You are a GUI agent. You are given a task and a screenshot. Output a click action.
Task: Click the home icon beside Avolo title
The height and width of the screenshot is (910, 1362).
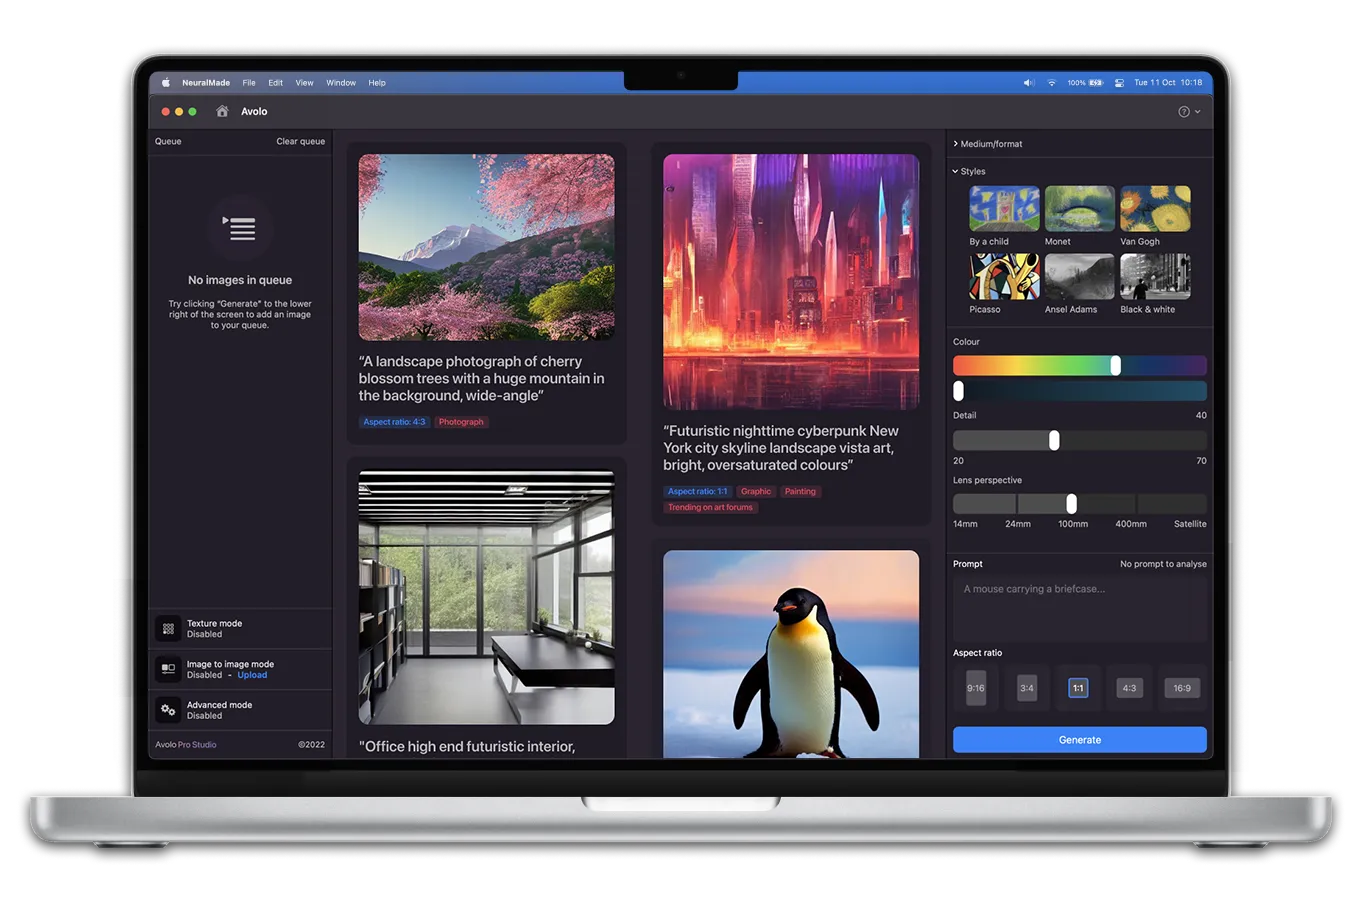[x=222, y=111]
